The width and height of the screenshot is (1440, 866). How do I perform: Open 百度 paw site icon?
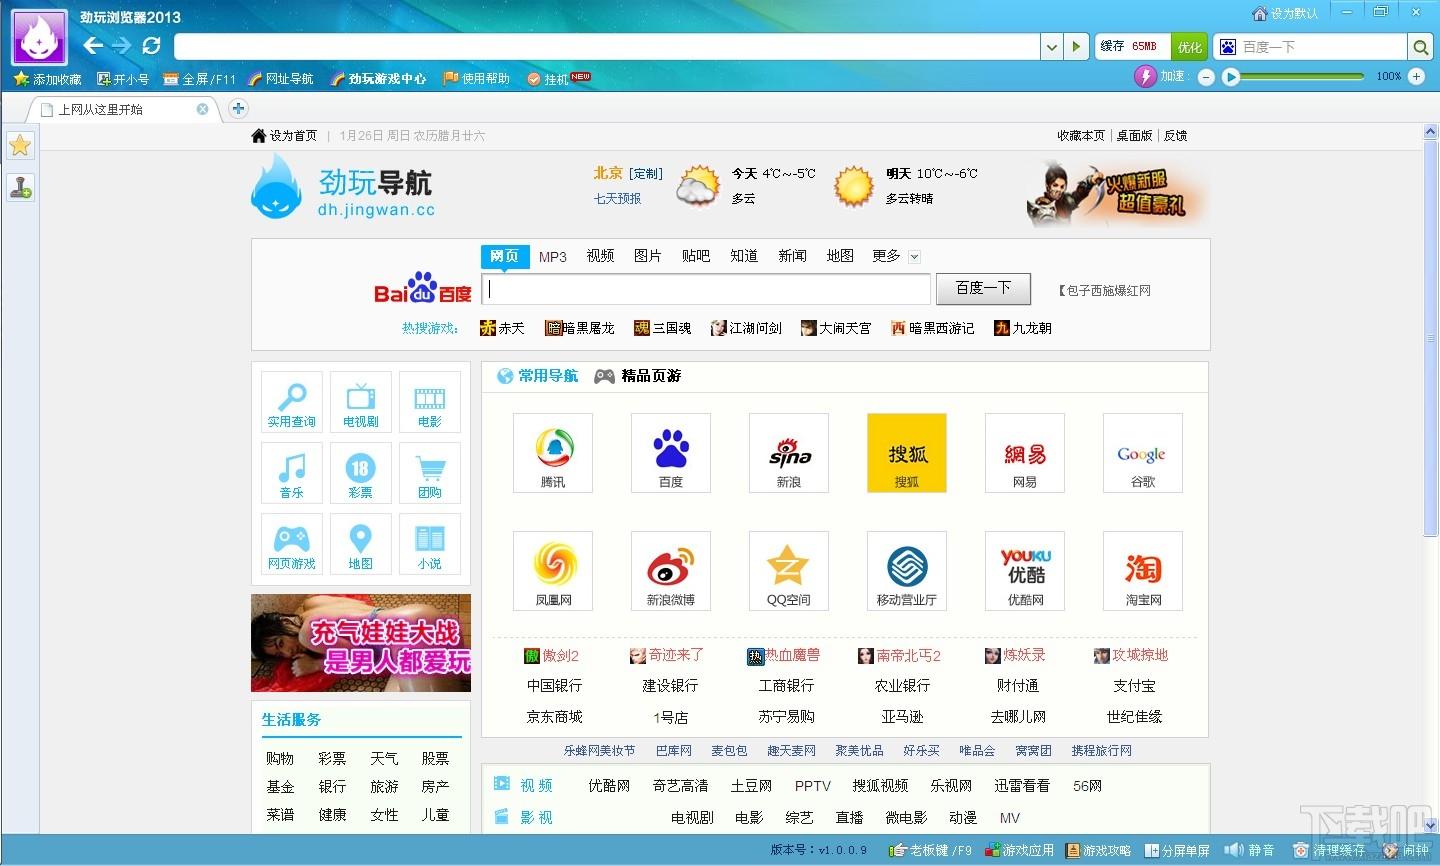pyautogui.click(x=671, y=453)
